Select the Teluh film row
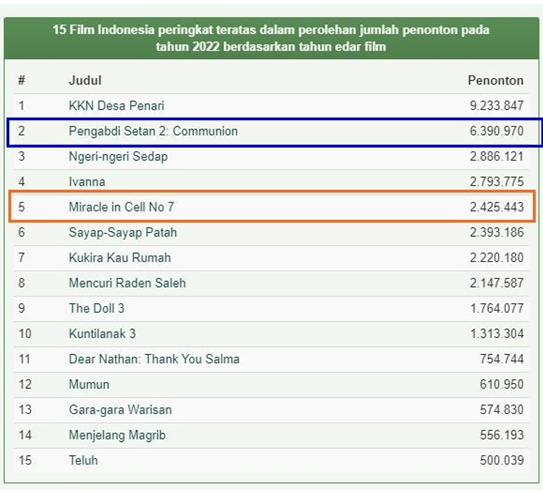This screenshot has width=543, height=493. [272, 461]
